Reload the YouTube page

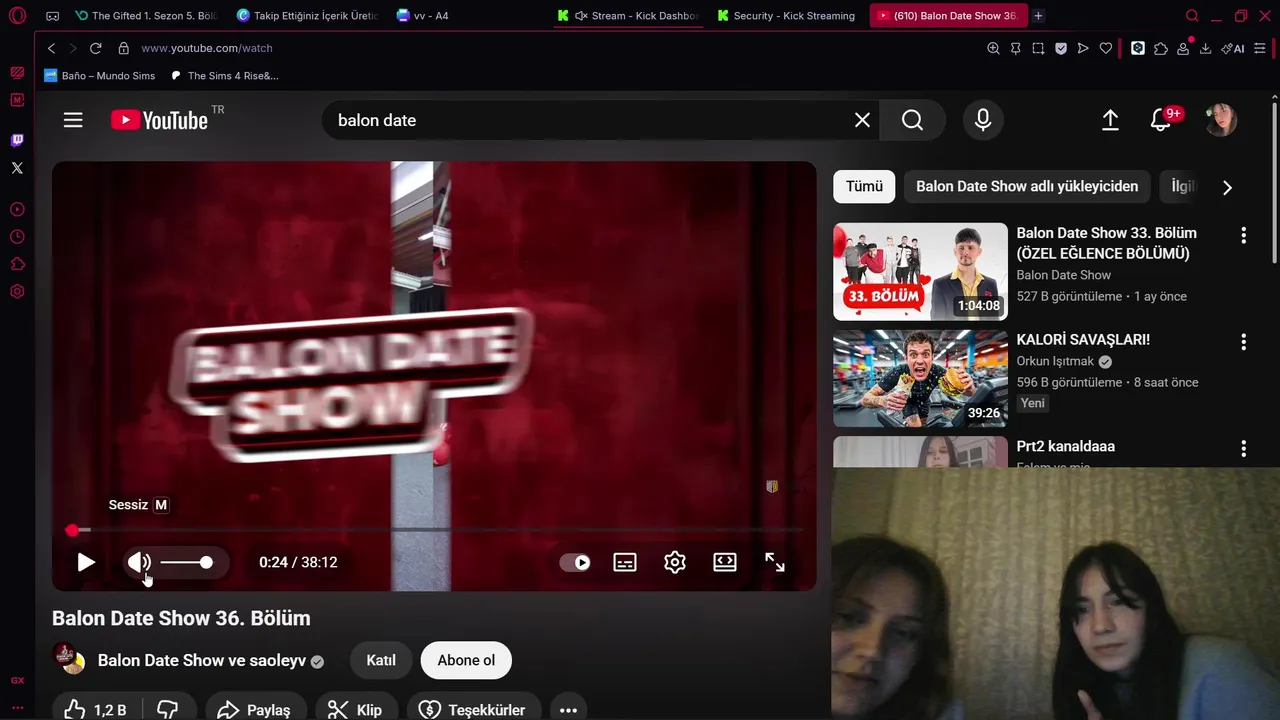click(x=96, y=48)
